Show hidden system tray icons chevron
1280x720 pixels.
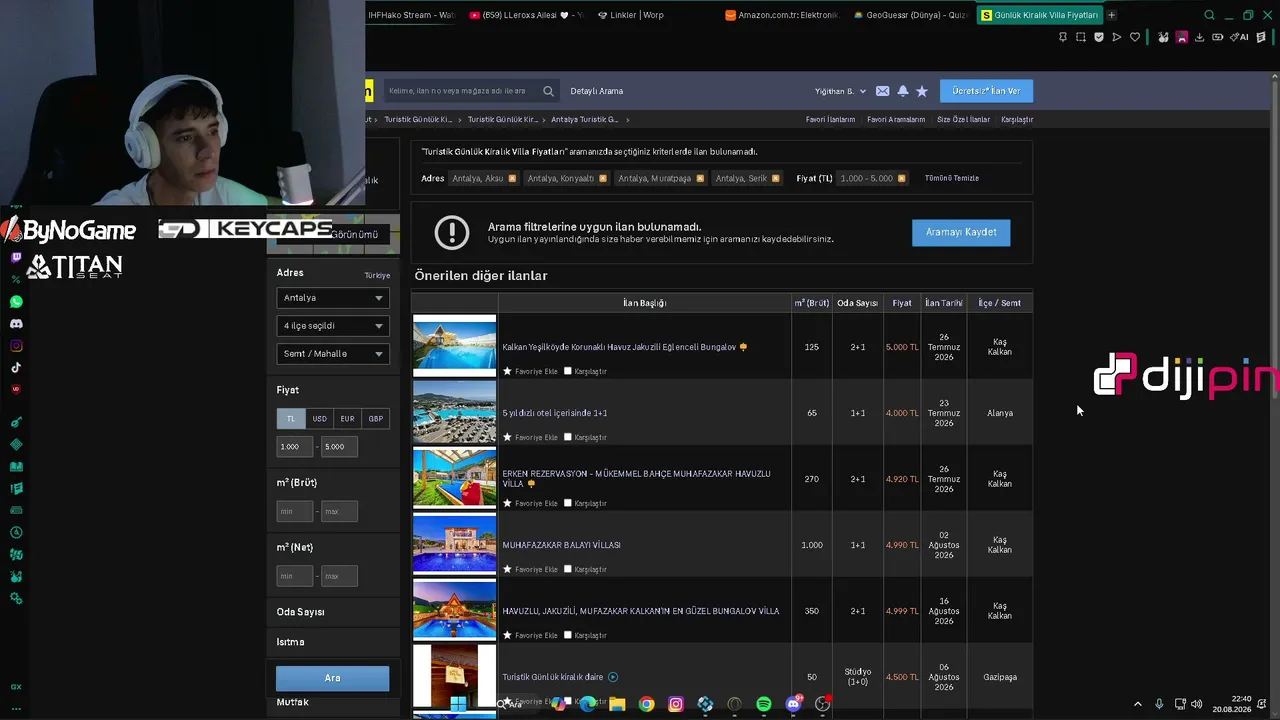tap(1137, 704)
